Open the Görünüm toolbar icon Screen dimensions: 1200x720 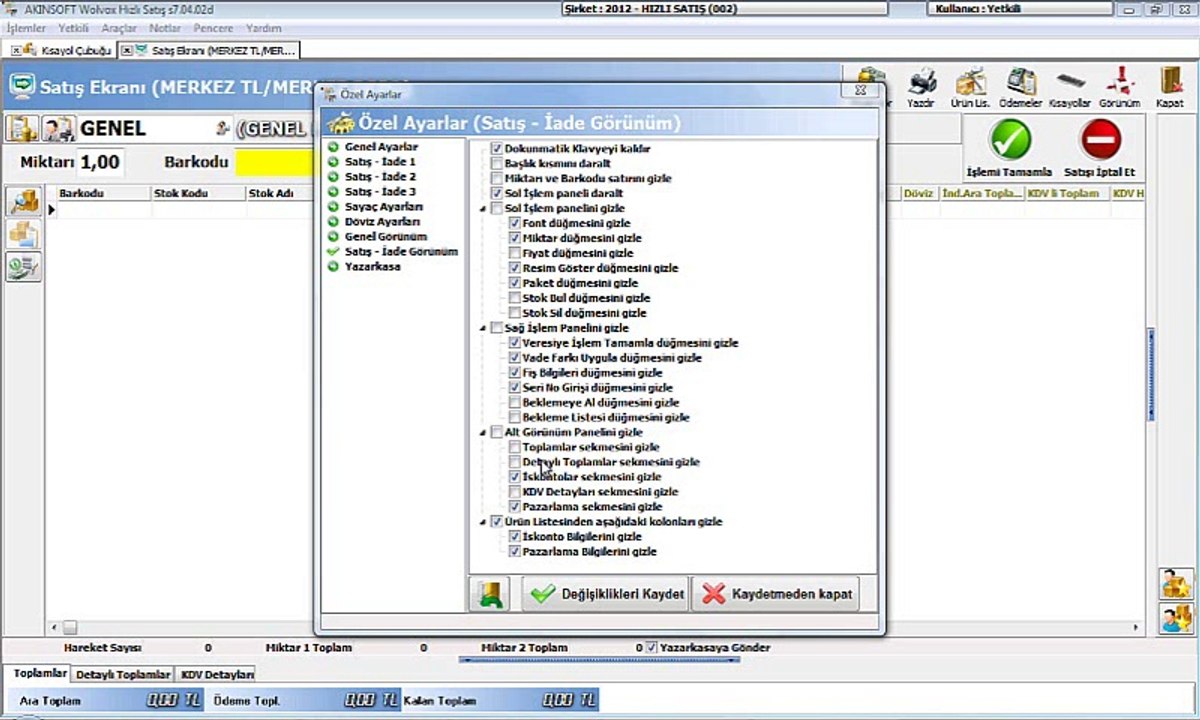point(1119,87)
